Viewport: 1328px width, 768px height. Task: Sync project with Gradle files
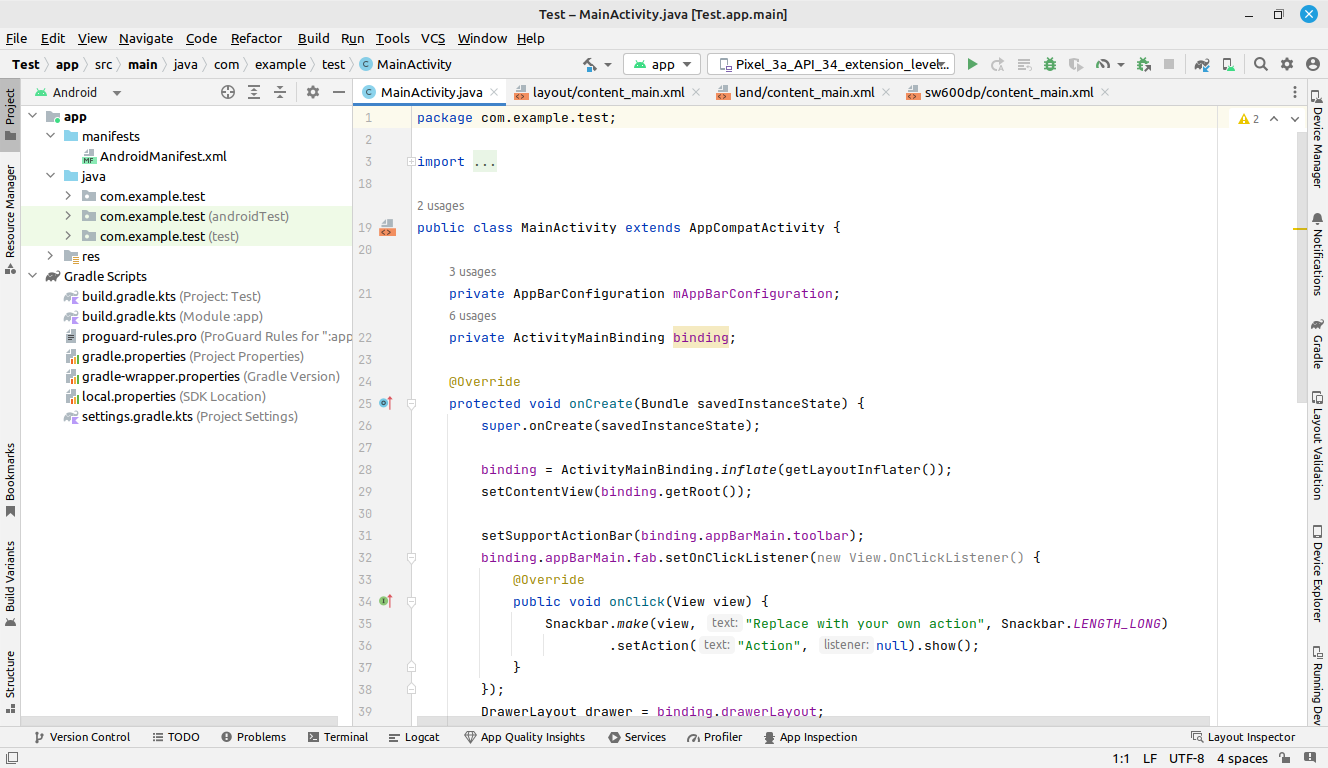point(1203,64)
